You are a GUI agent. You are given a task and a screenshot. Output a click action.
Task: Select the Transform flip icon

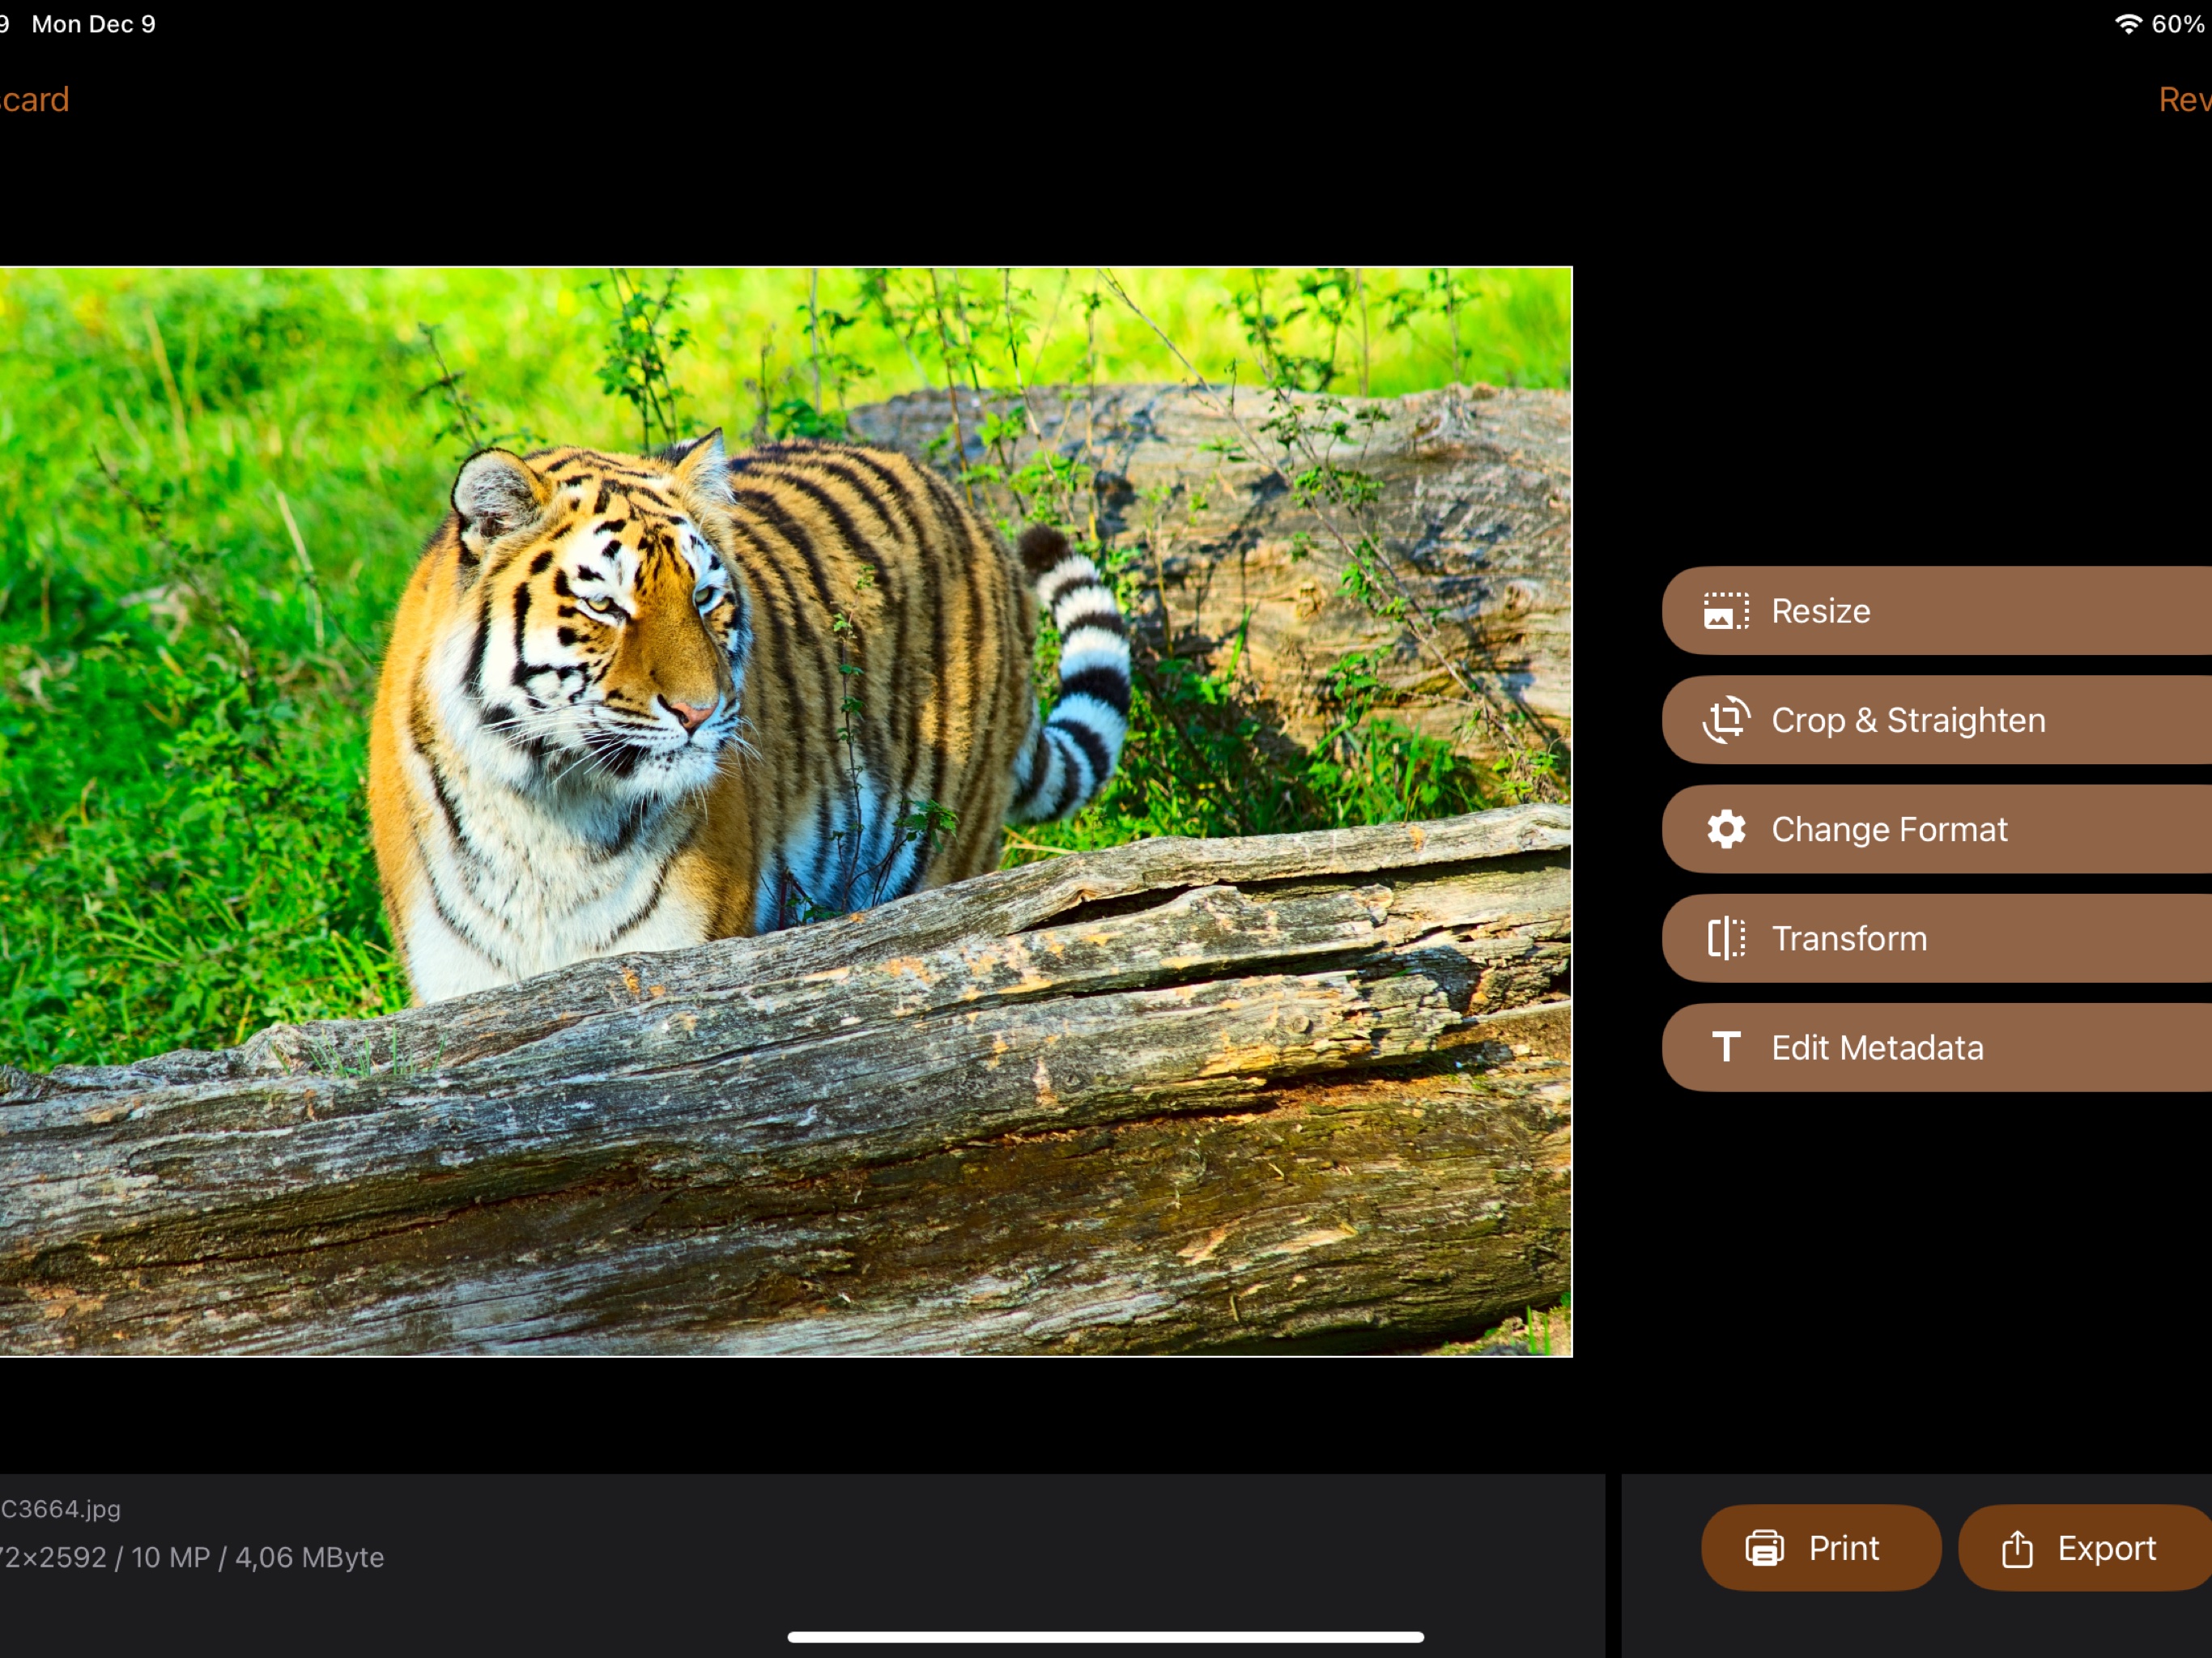tap(1726, 938)
